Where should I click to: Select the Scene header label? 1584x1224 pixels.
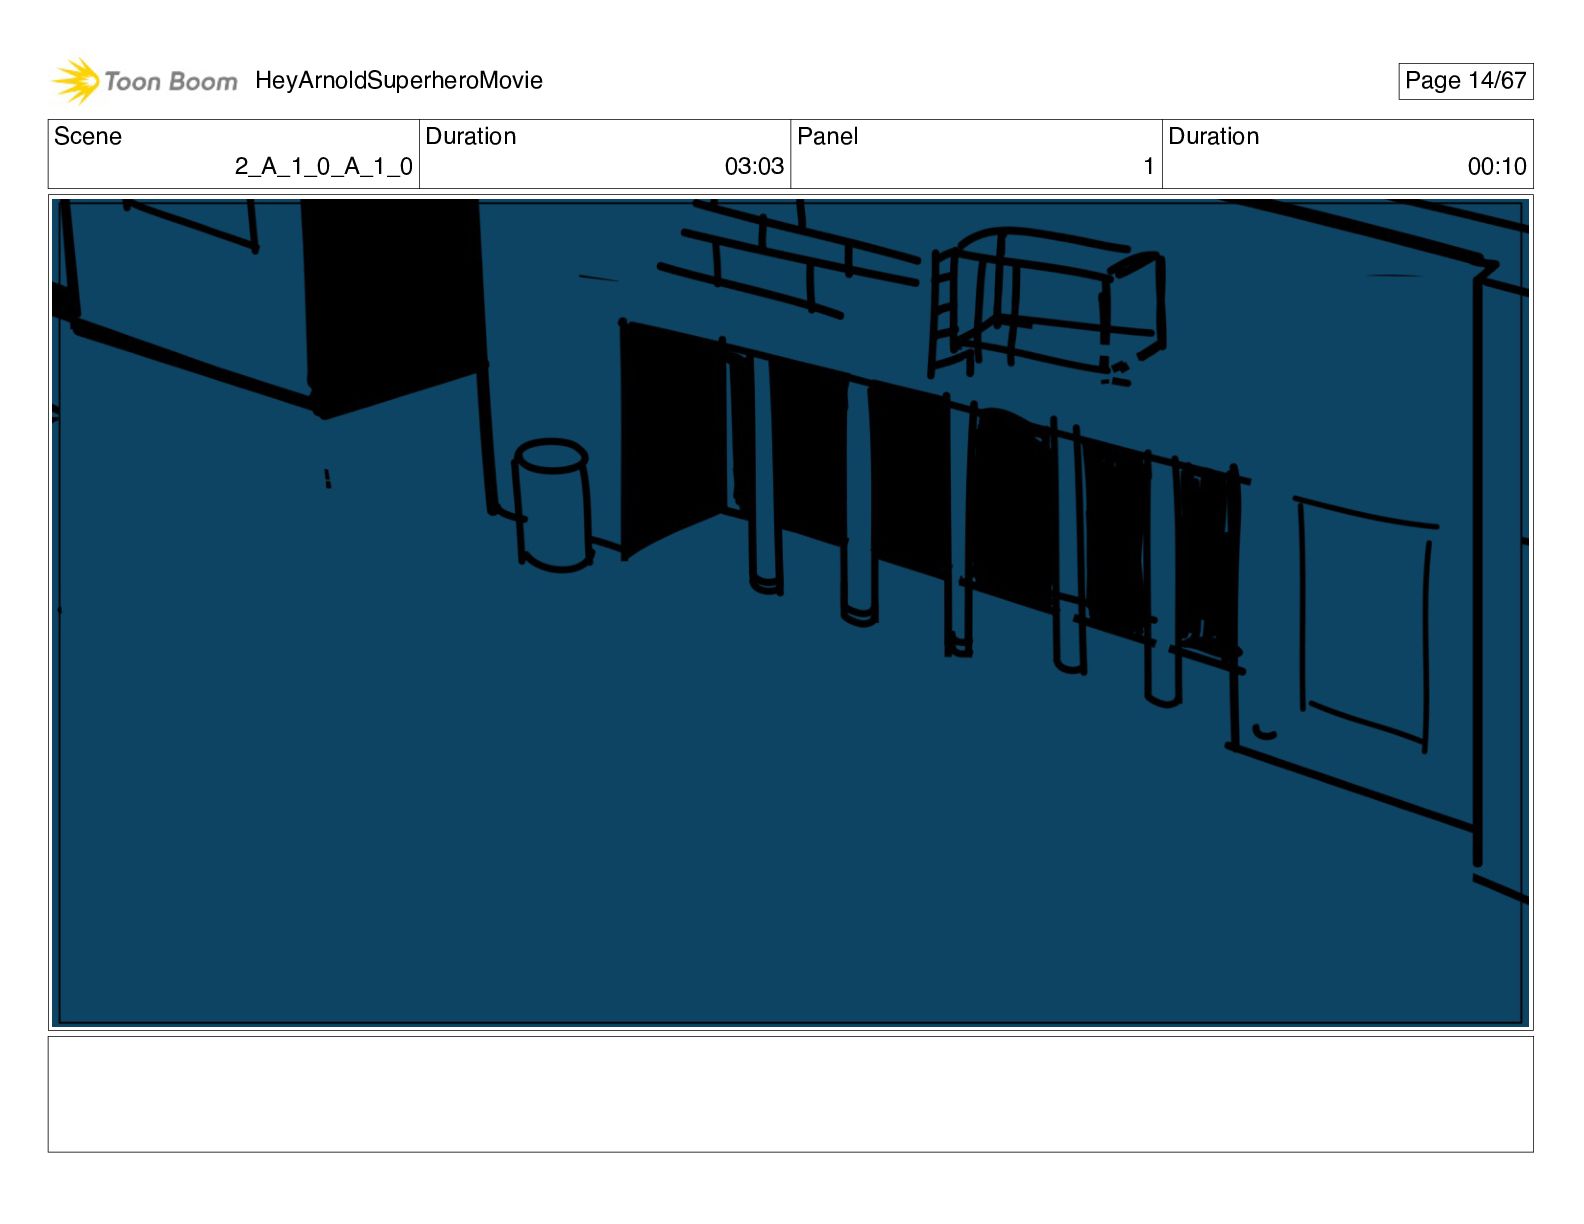88,136
